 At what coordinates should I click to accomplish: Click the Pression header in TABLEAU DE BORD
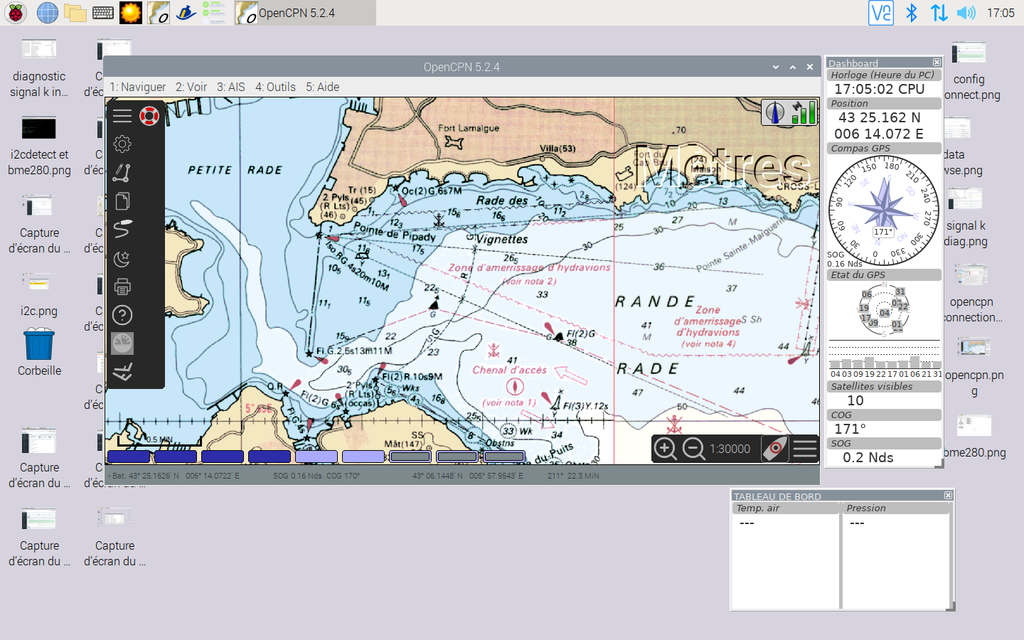[896, 508]
